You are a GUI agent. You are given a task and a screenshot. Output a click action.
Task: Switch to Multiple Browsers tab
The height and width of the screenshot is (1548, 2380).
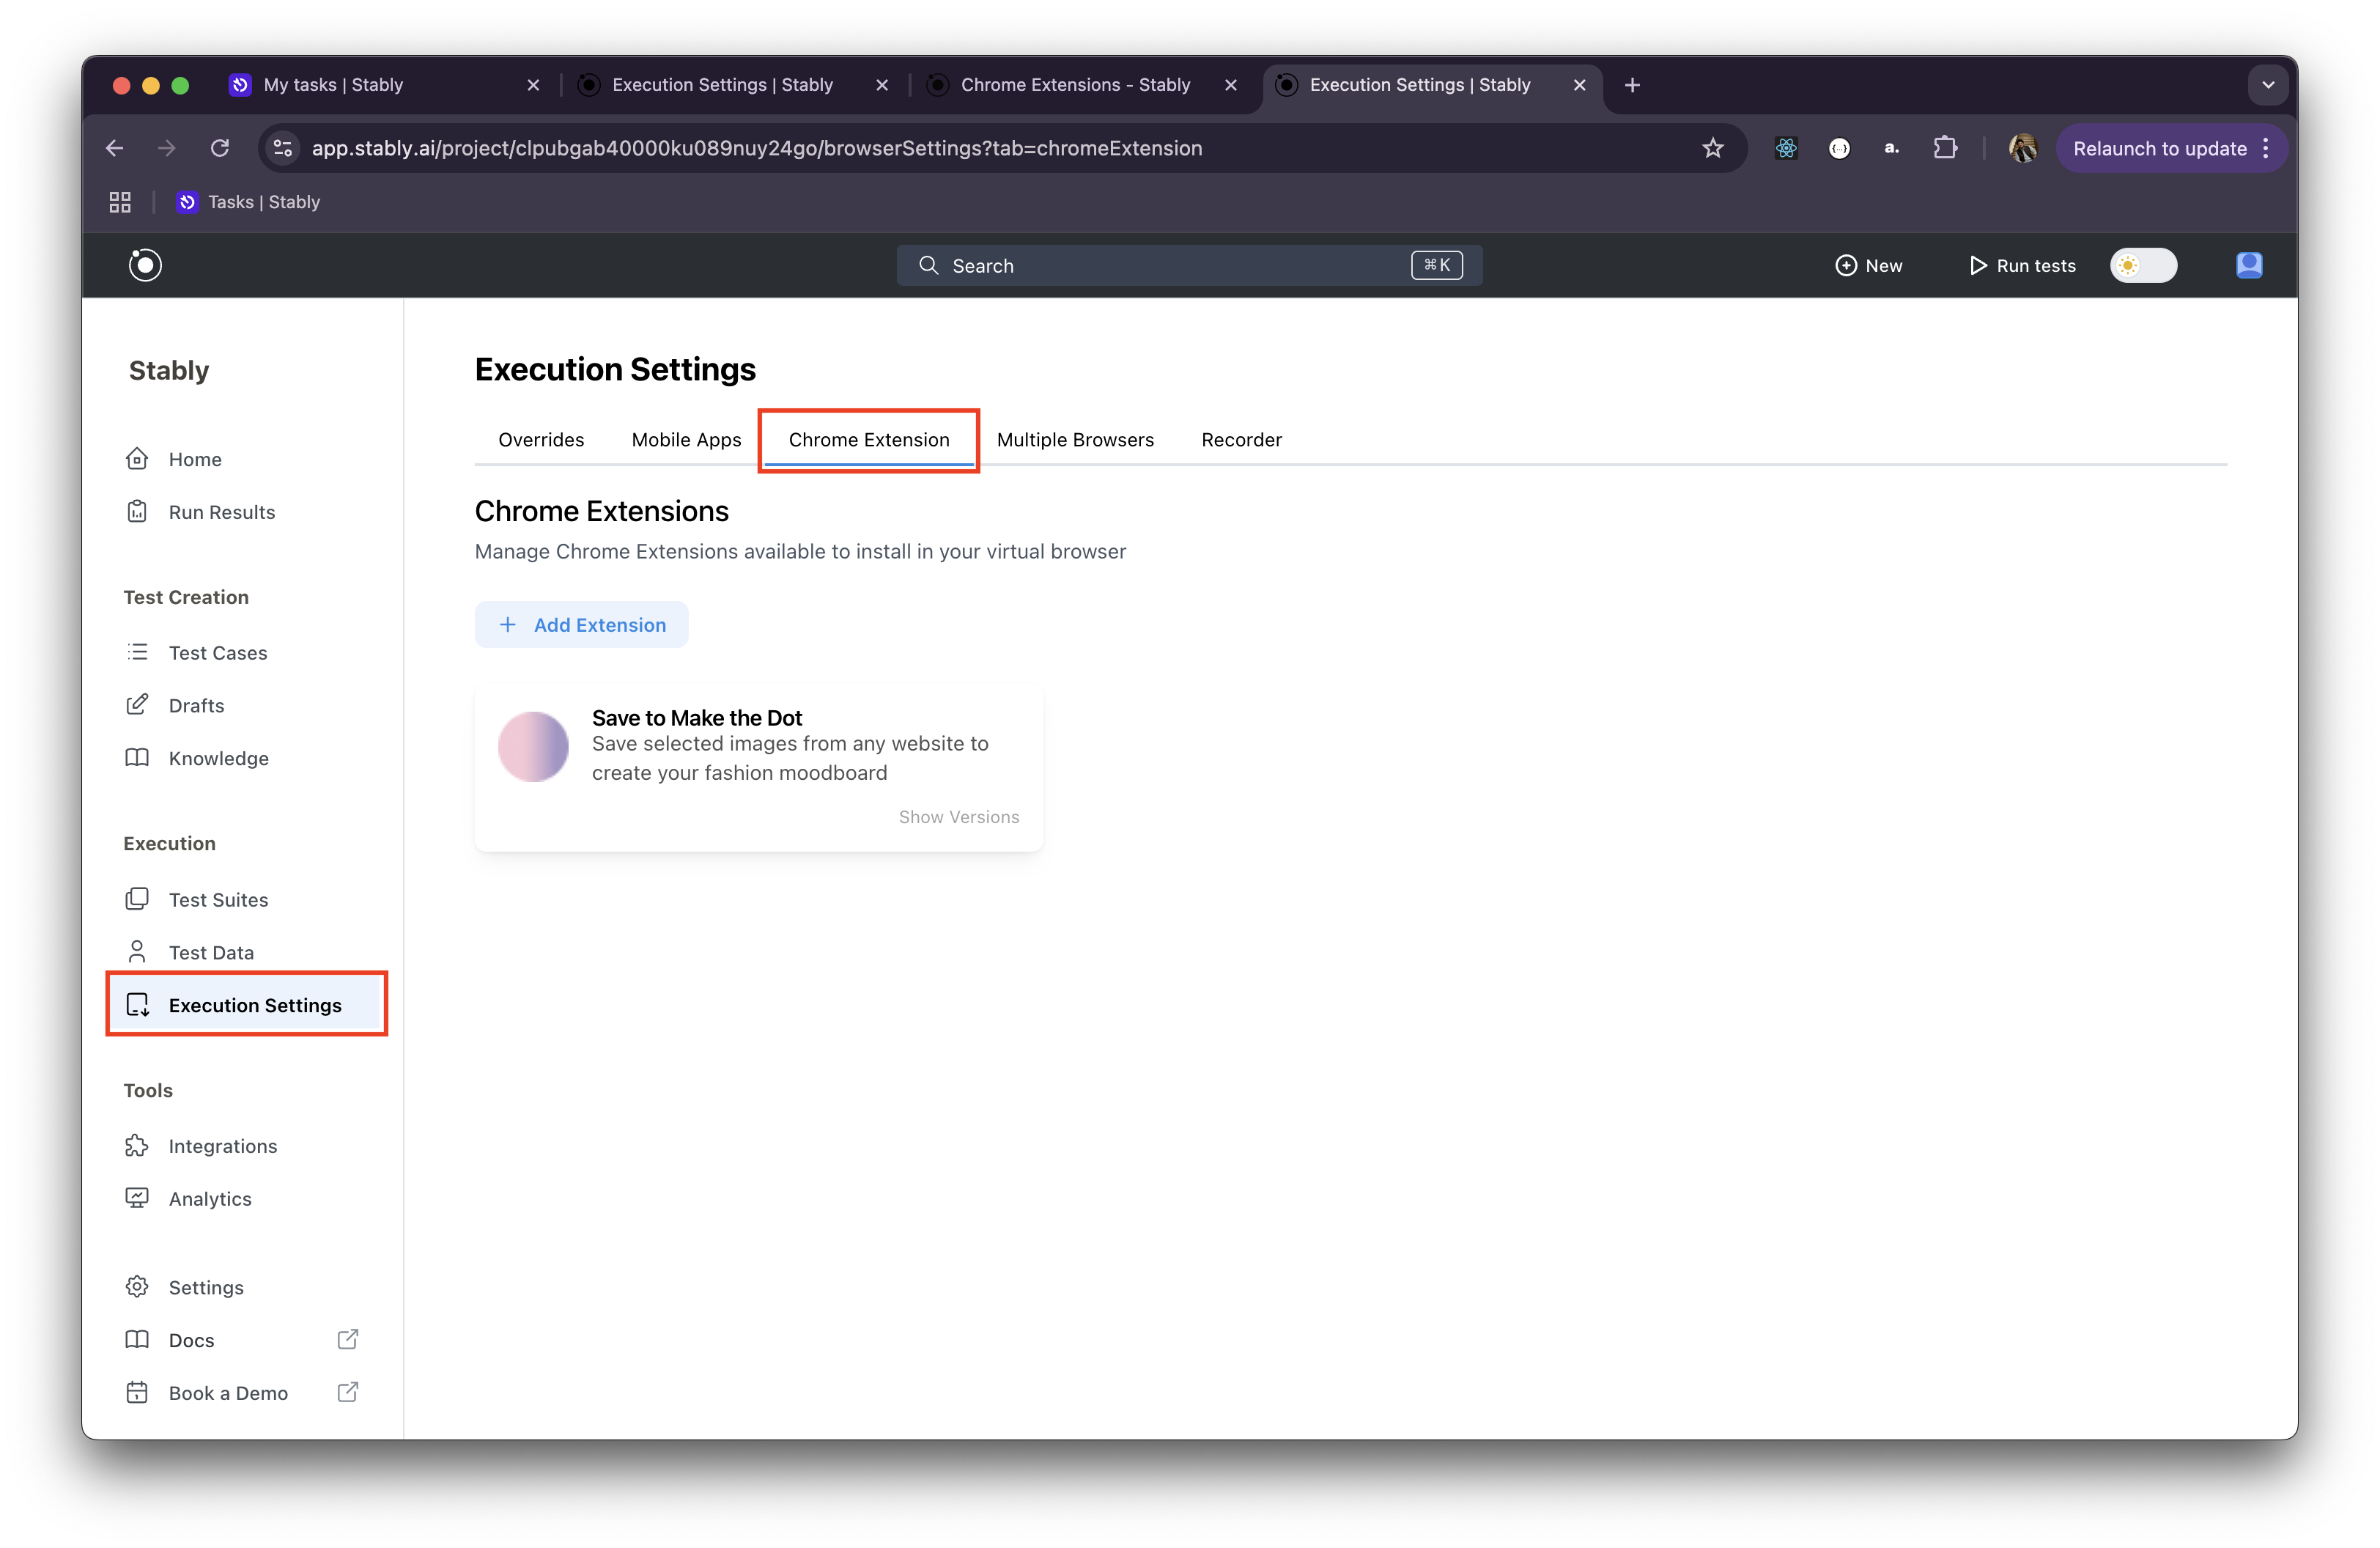(1075, 440)
